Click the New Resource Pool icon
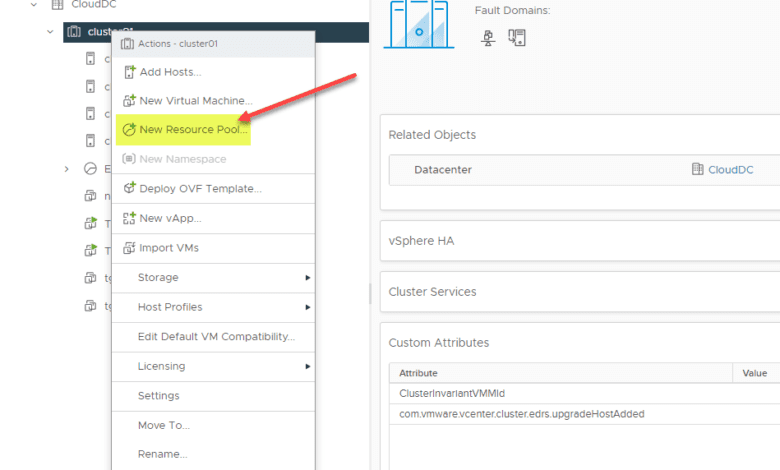The width and height of the screenshot is (780, 470). point(129,129)
